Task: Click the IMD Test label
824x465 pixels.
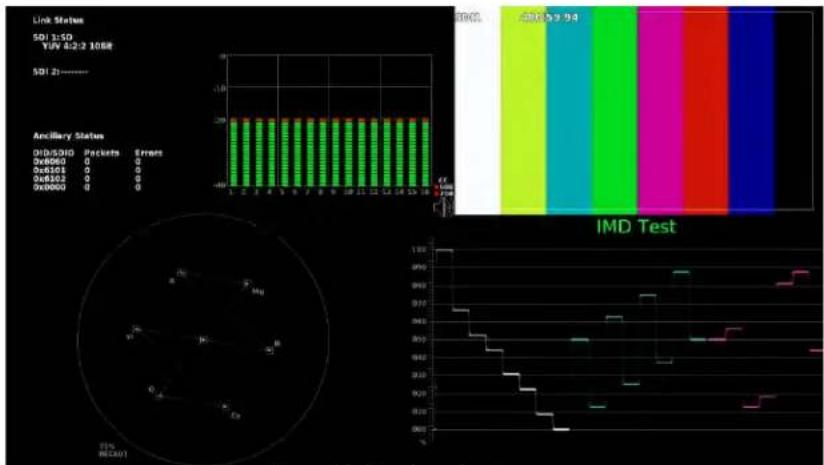Action: (636, 227)
